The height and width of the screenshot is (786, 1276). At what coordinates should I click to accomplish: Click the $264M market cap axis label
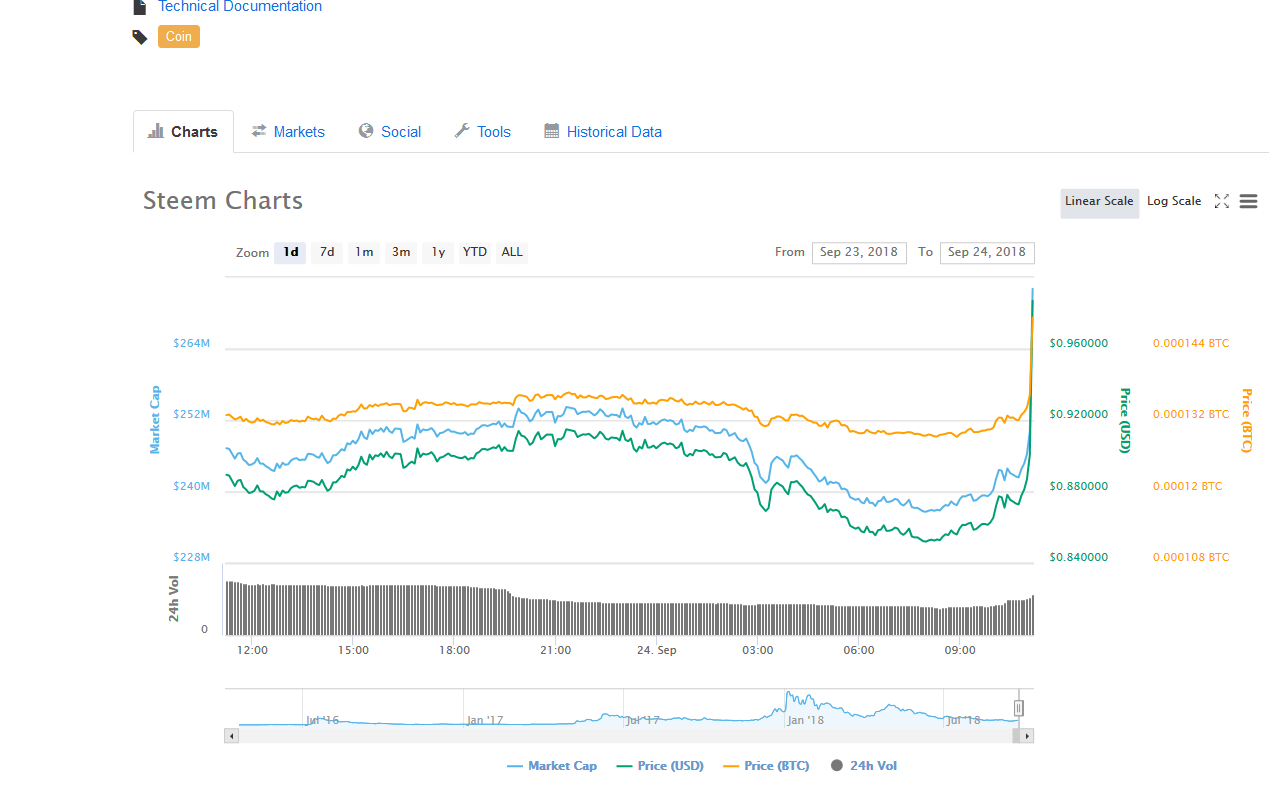point(191,343)
